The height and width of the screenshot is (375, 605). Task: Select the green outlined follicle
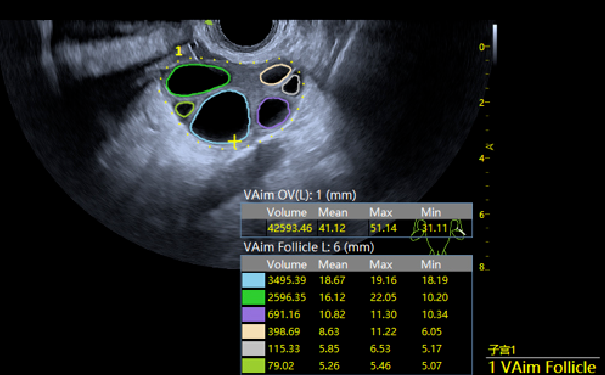click(x=198, y=80)
